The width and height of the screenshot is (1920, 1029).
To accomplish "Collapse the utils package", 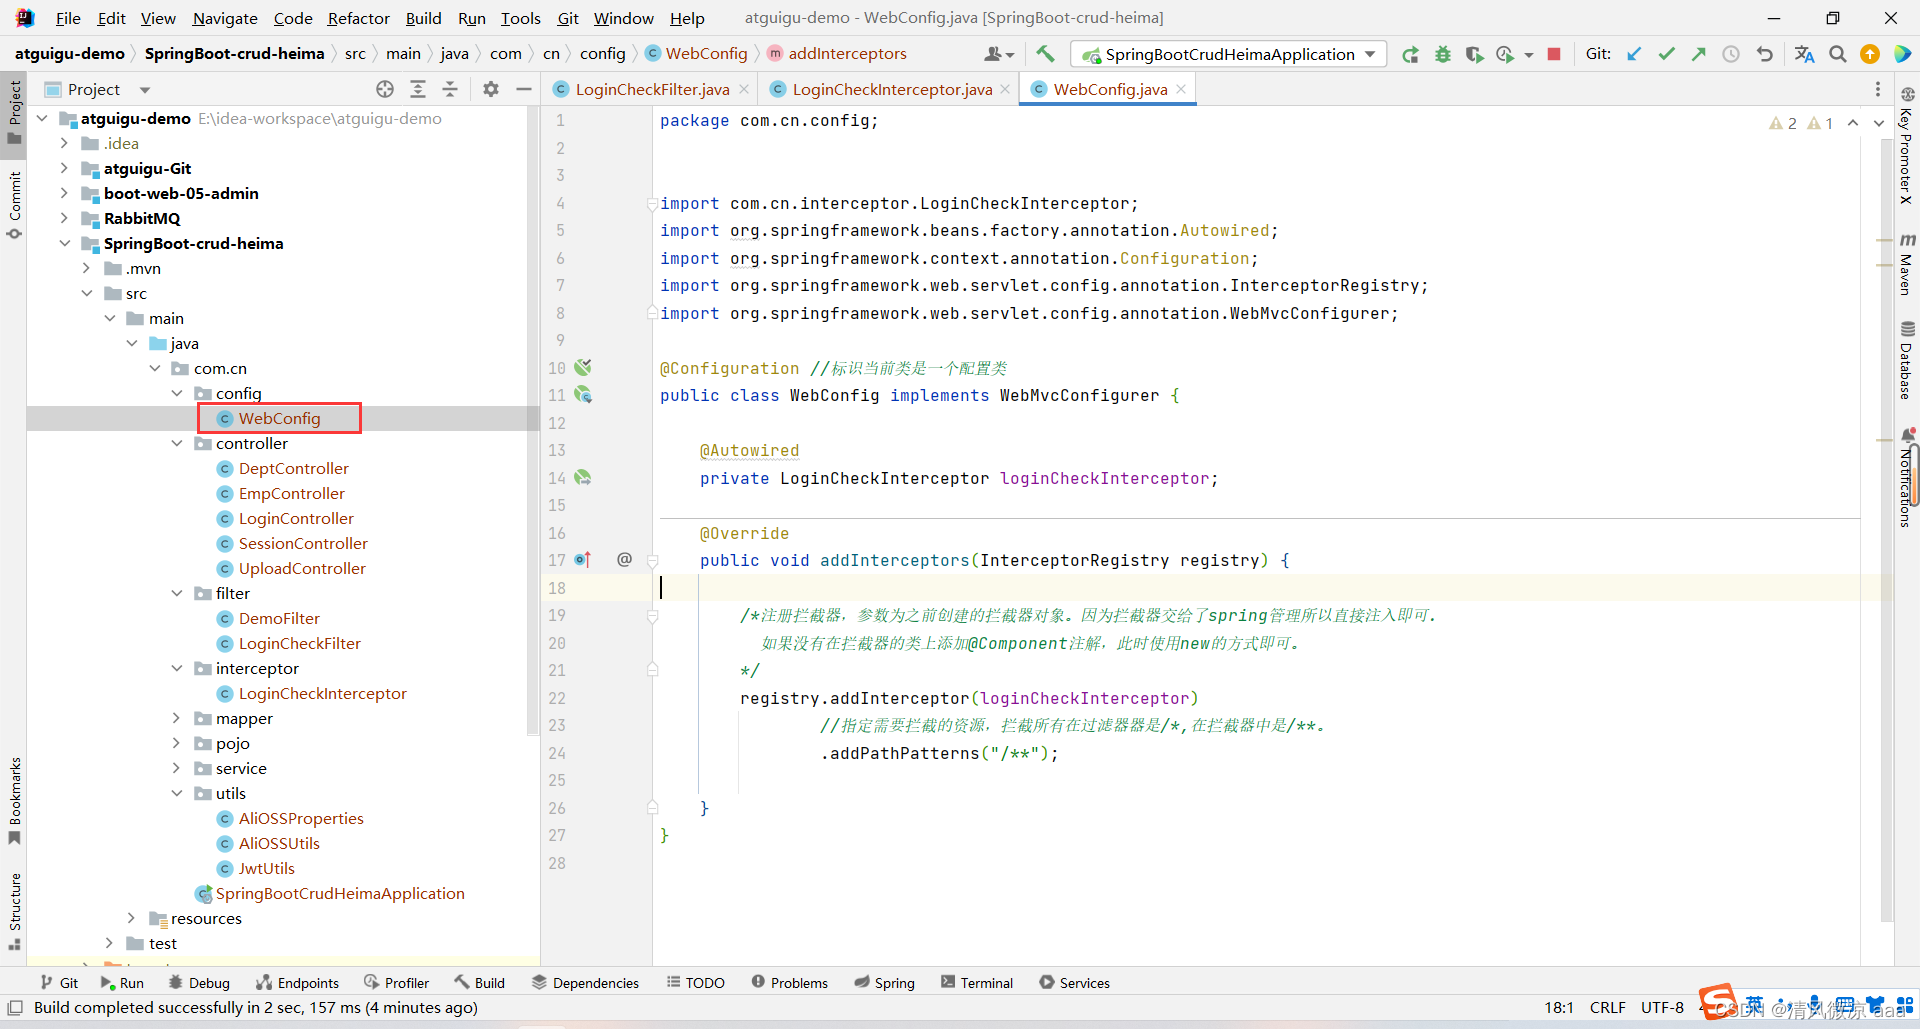I will click(177, 793).
